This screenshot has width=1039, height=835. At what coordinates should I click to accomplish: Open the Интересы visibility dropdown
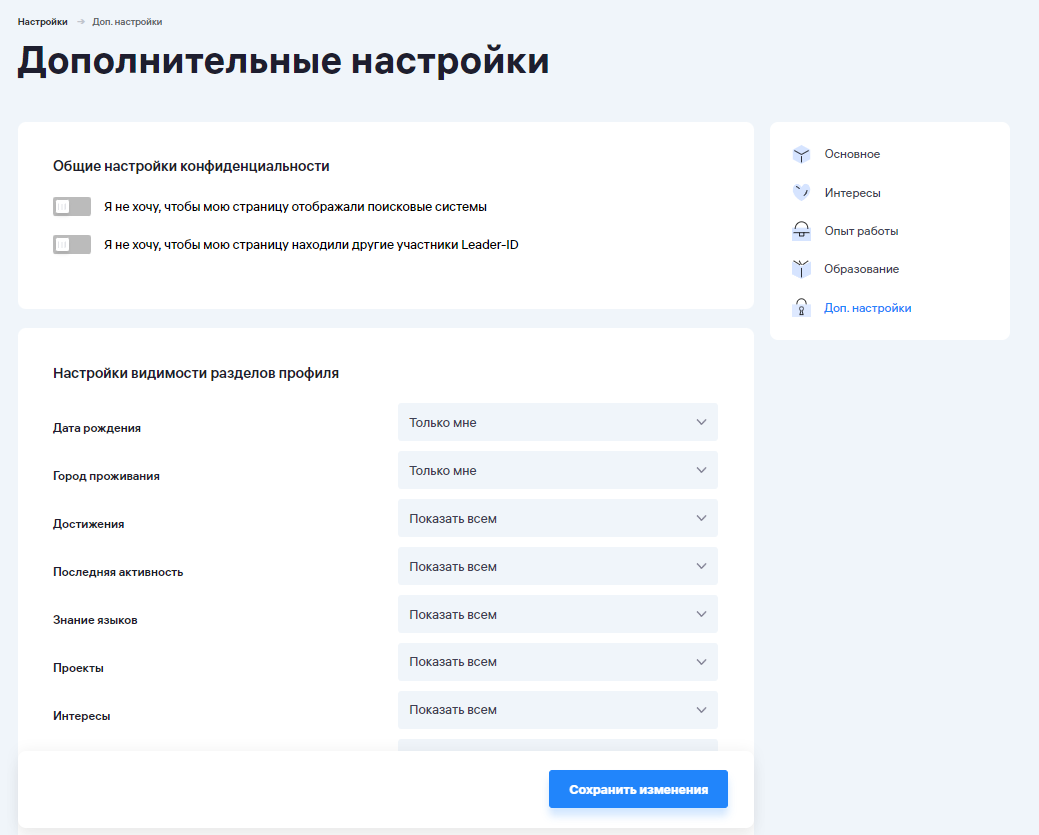click(x=557, y=710)
